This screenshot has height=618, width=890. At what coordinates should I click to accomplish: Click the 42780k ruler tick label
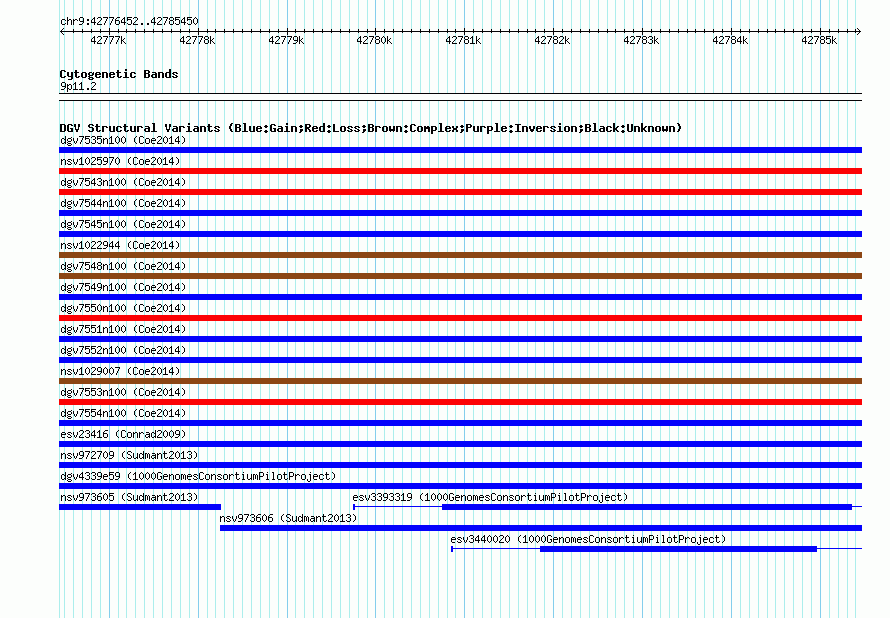click(374, 40)
